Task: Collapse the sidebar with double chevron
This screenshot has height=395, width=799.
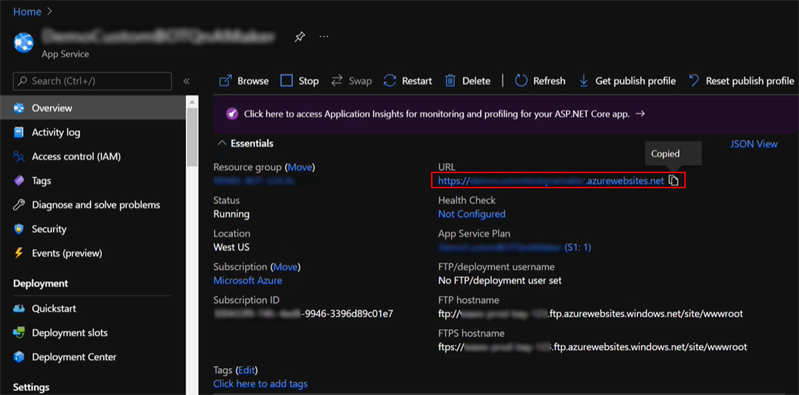Action: pos(186,81)
